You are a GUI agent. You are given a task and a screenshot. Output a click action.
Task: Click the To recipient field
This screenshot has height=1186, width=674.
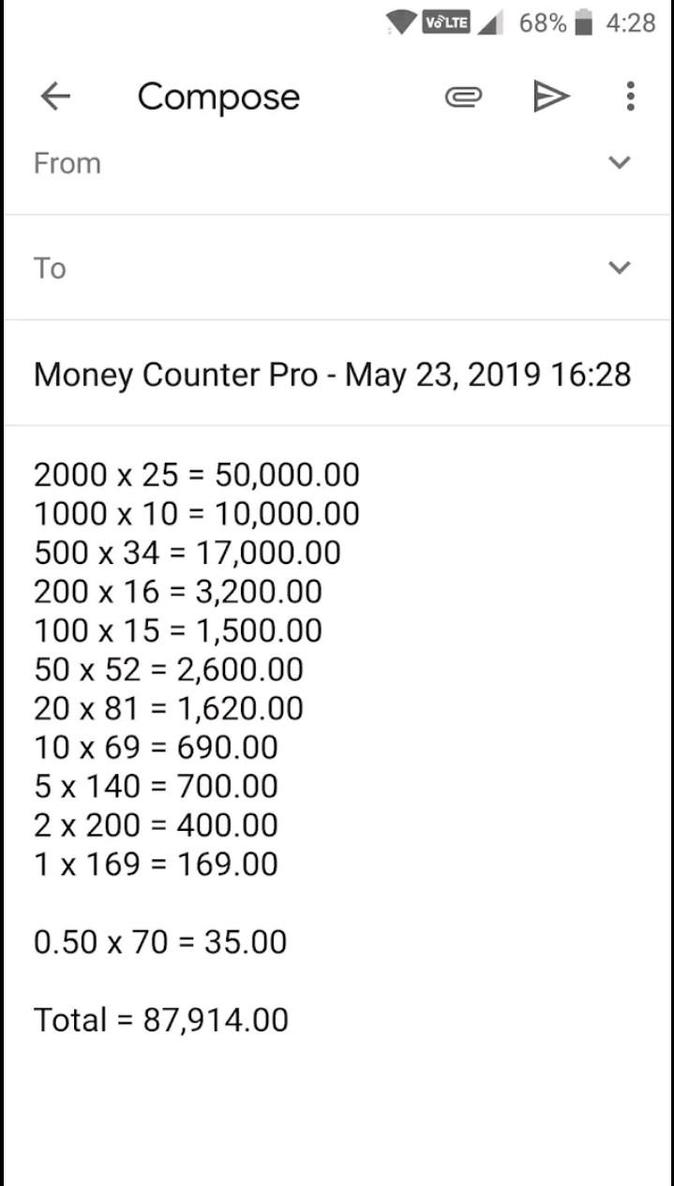tap(300, 268)
